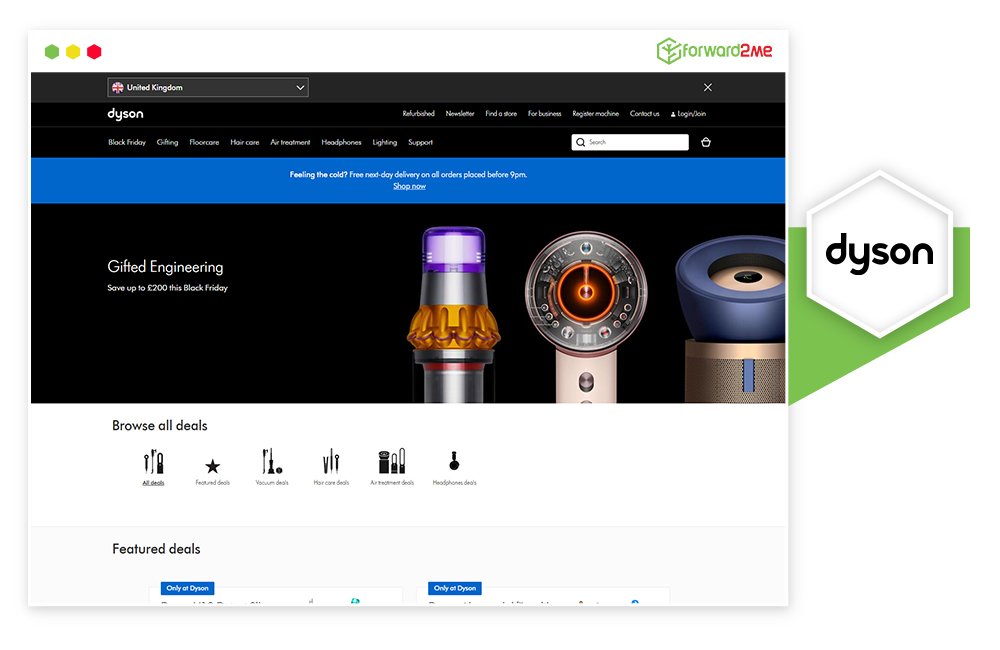The image size is (1000, 650).
Task: Select Hair care in navigation bar
Action: pyautogui.click(x=244, y=142)
